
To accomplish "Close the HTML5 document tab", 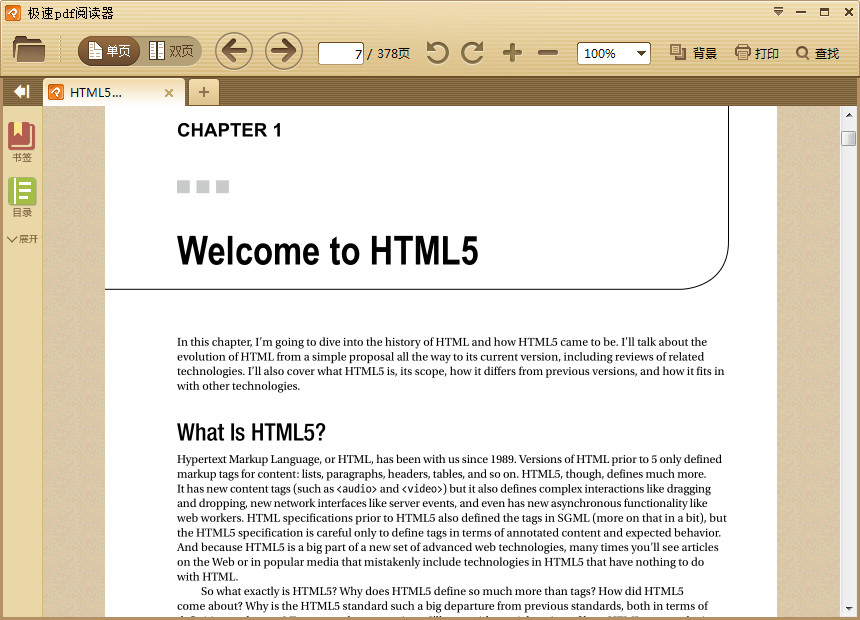I will pos(169,93).
